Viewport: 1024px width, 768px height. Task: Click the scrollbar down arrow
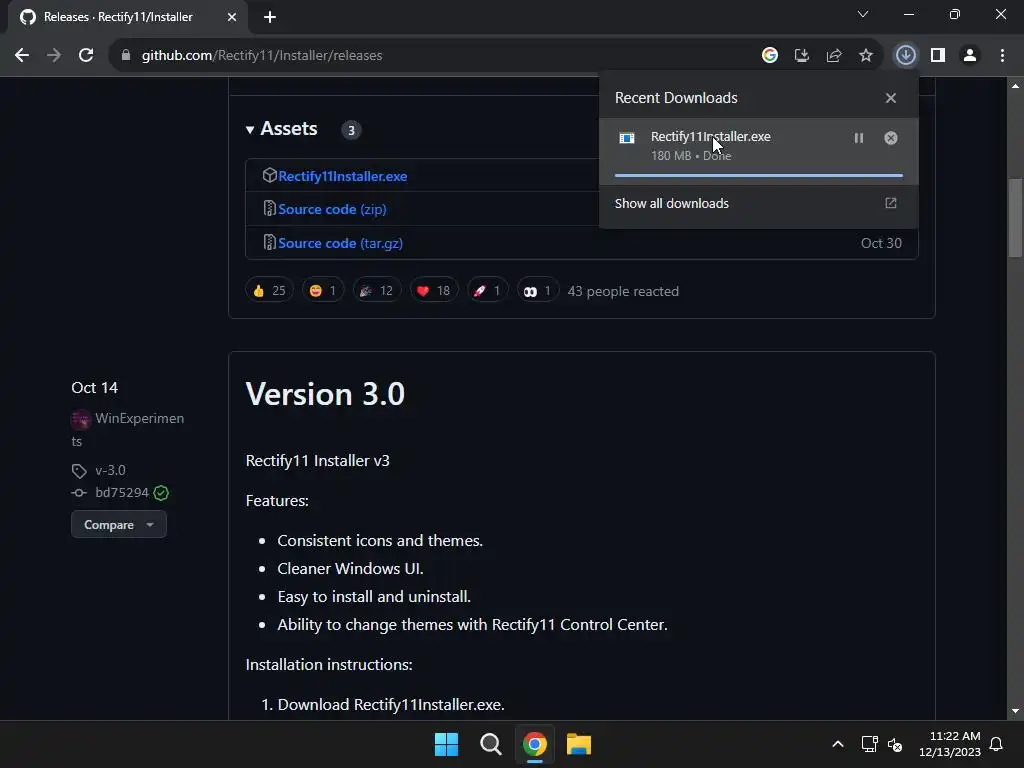pyautogui.click(x=1015, y=711)
